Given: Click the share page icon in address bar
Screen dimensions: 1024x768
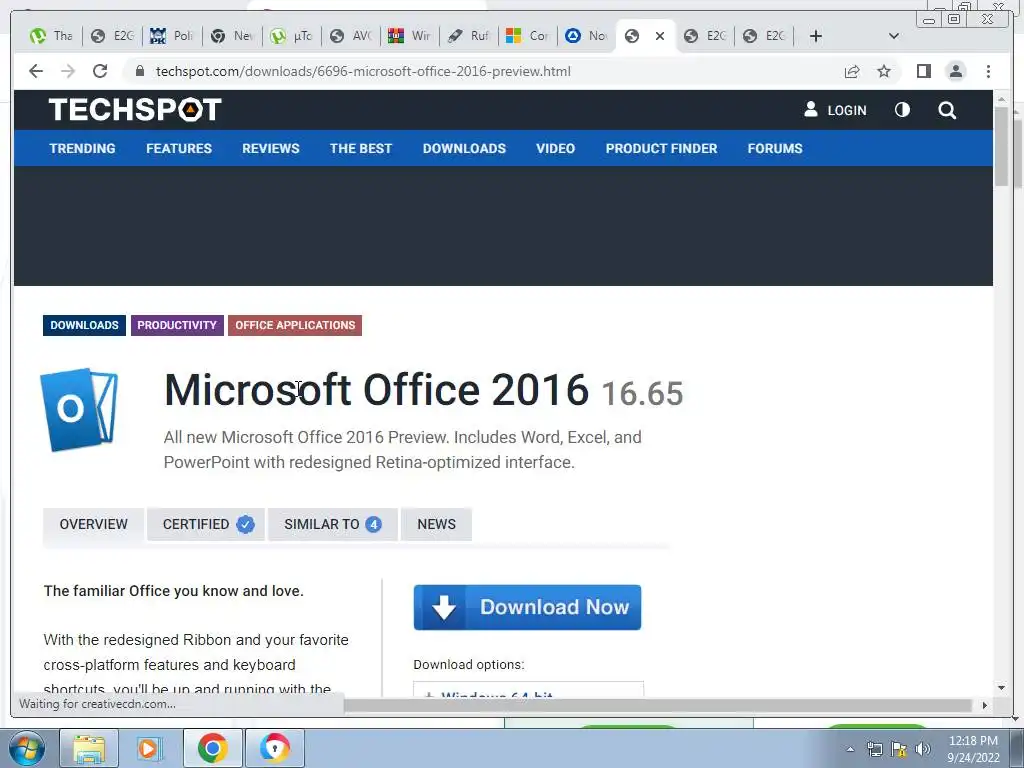Looking at the screenshot, I should pyautogui.click(x=852, y=71).
